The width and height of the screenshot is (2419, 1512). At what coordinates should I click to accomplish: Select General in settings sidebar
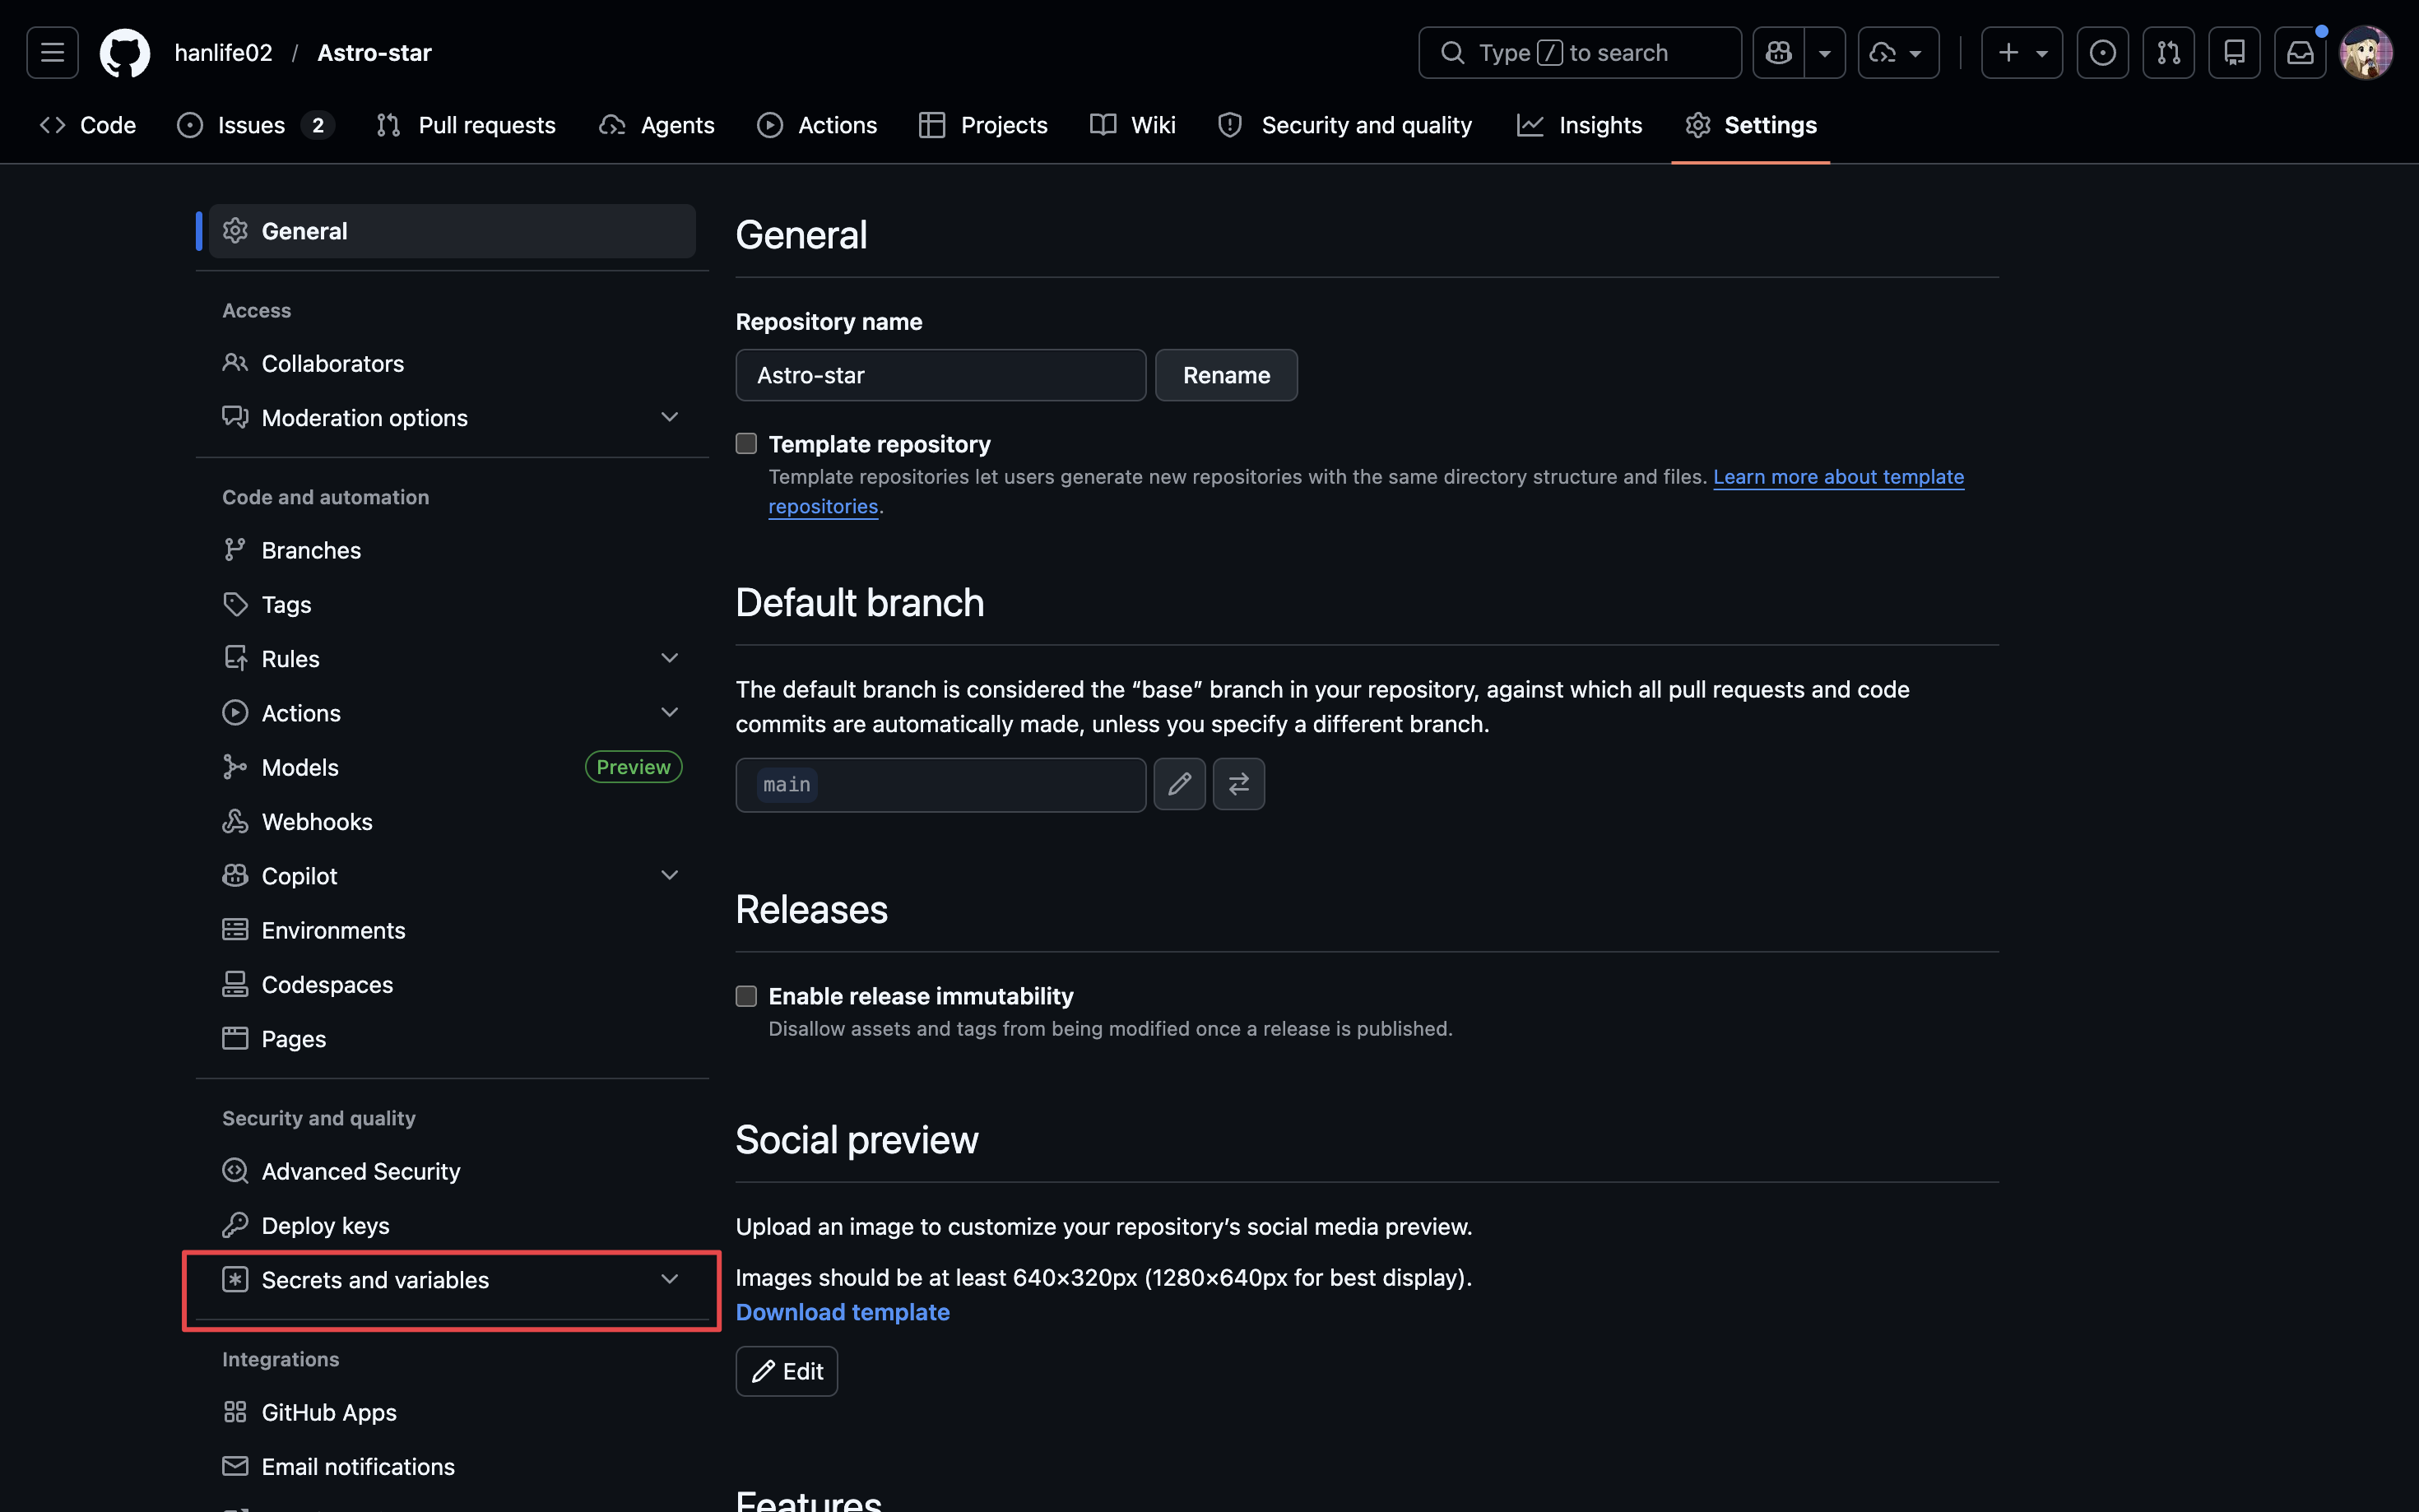[x=452, y=231]
